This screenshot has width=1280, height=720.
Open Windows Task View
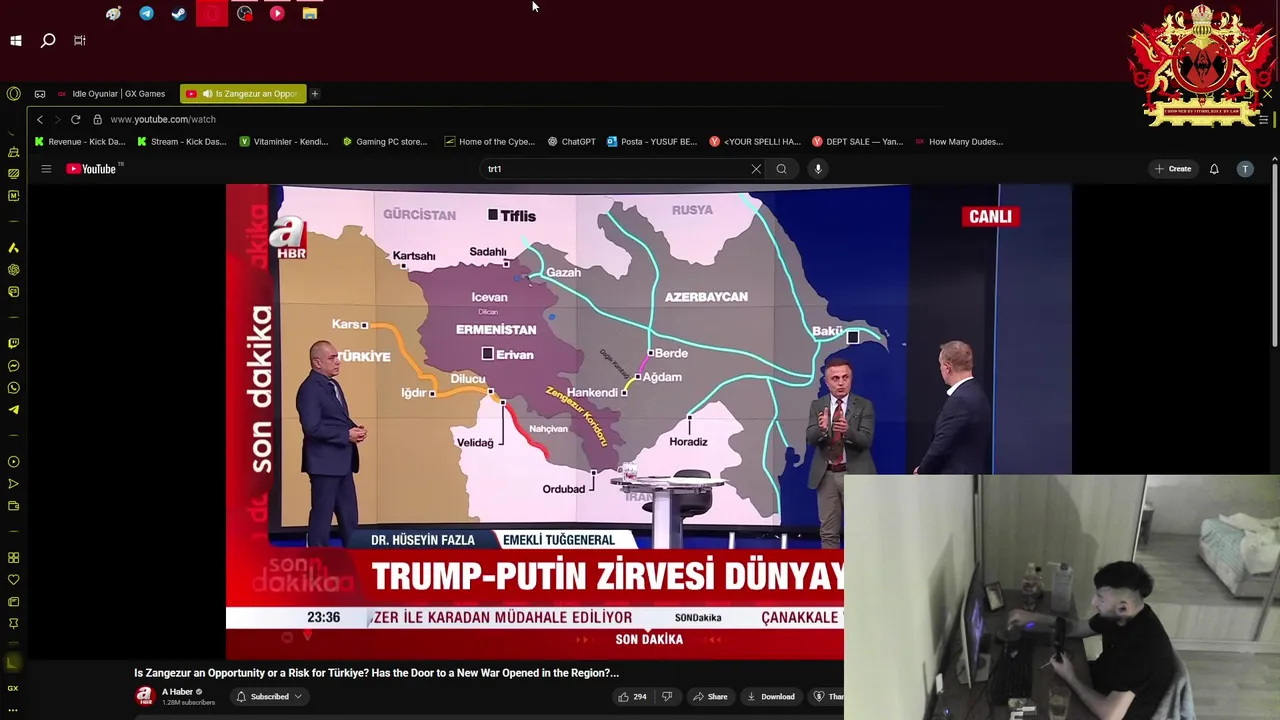click(80, 41)
